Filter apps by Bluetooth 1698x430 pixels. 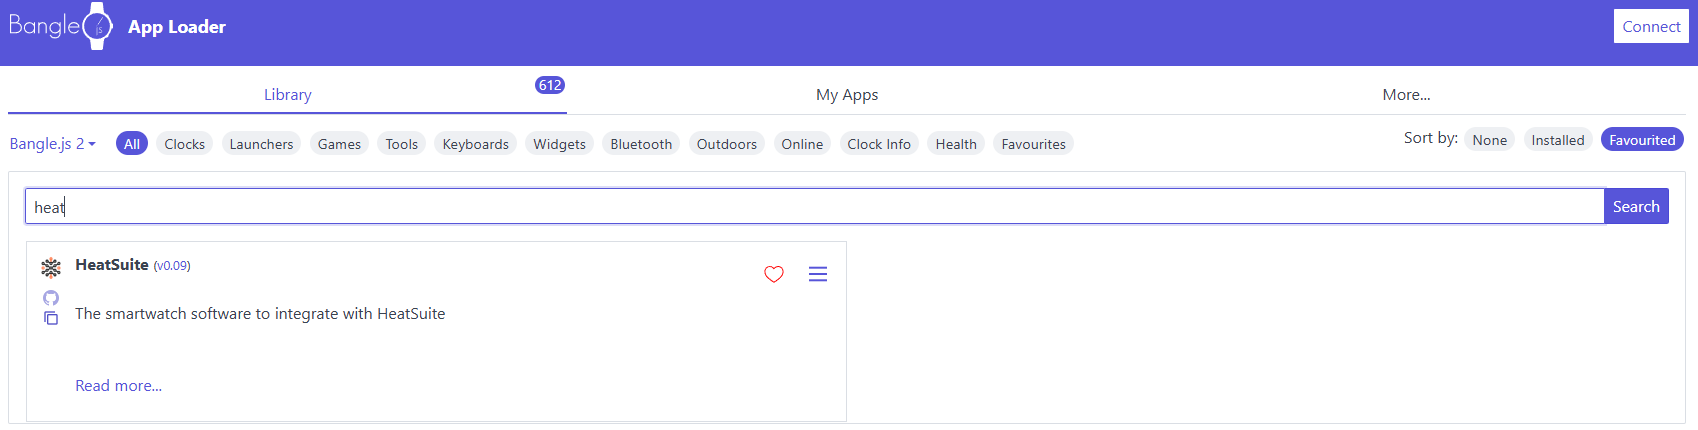pos(641,144)
